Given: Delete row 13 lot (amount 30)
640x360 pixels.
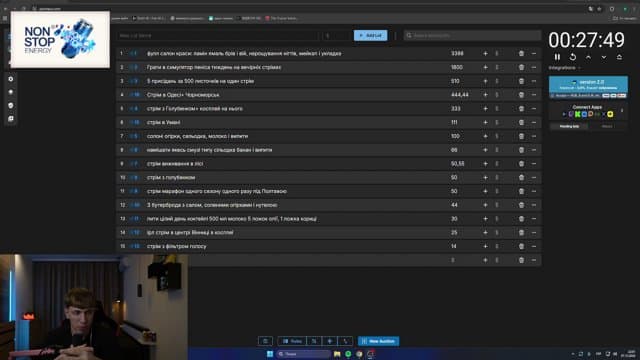Looking at the screenshot, I should click(x=521, y=219).
